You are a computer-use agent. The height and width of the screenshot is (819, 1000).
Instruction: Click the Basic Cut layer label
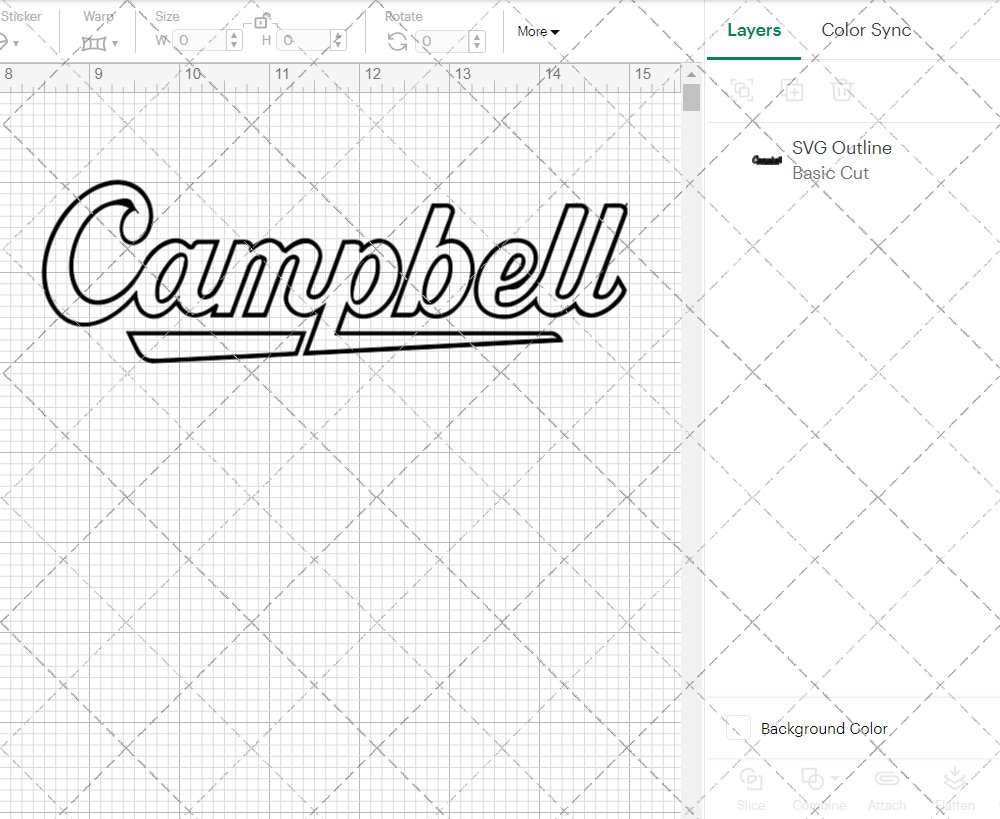(x=831, y=172)
